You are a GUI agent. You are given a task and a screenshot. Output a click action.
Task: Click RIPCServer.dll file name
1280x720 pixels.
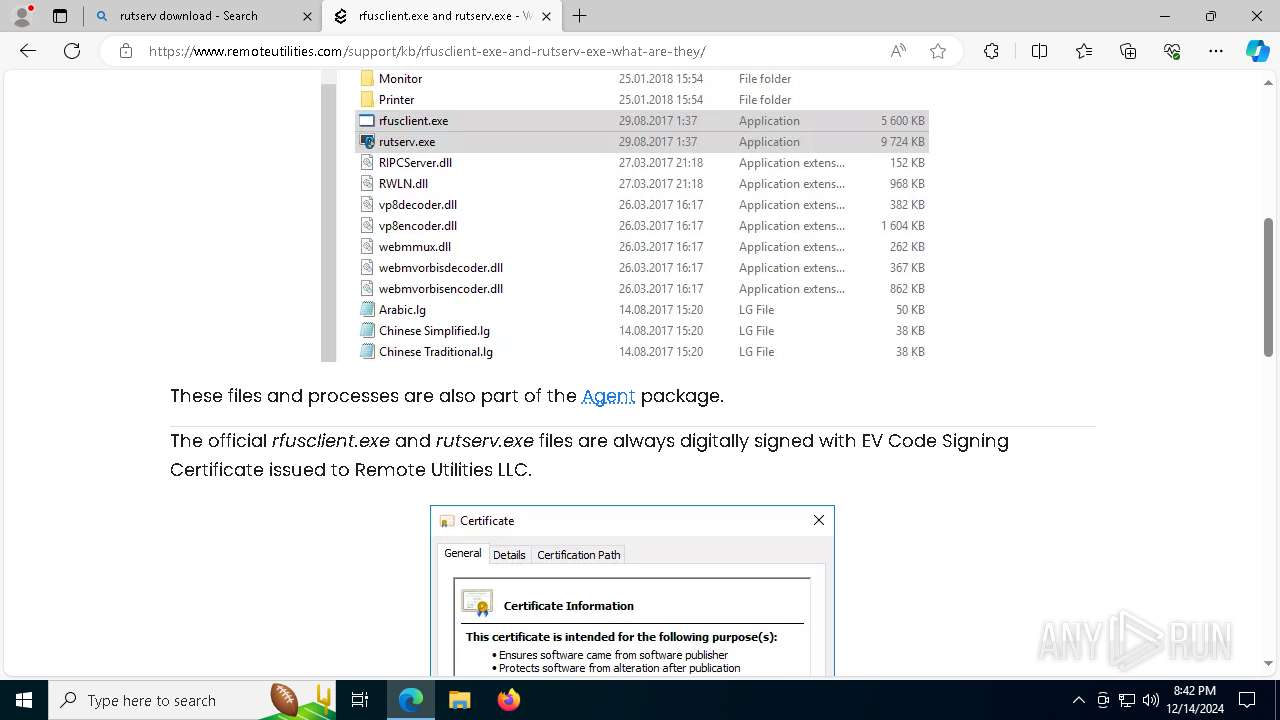415,162
